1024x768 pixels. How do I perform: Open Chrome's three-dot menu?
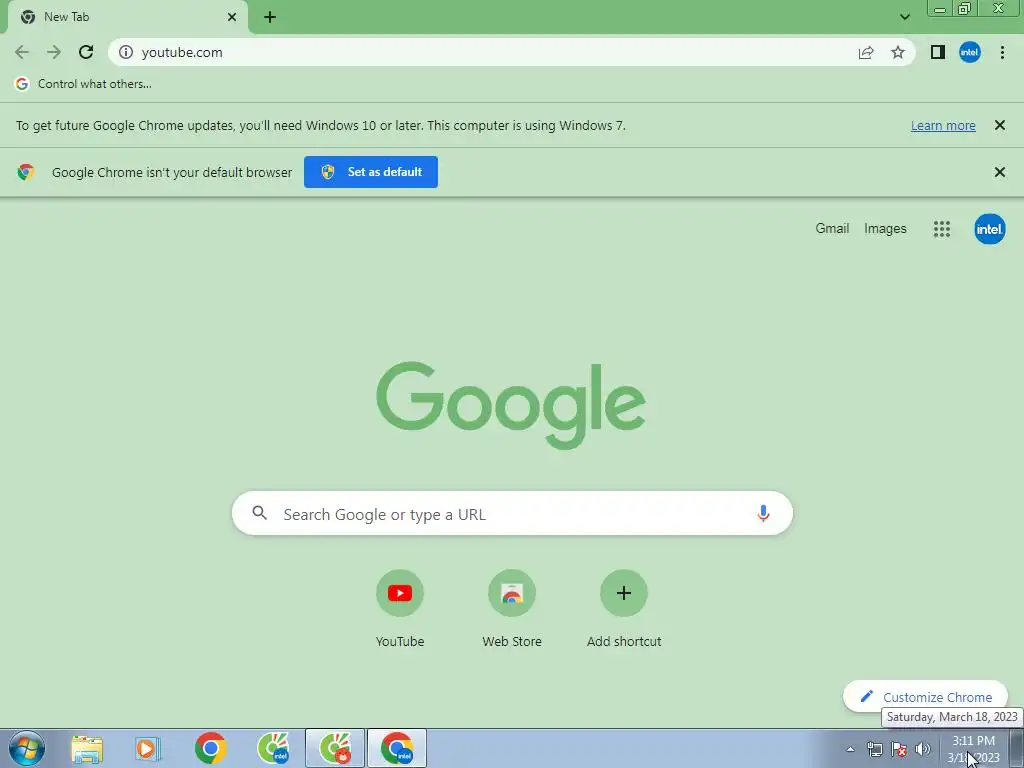[1002, 52]
